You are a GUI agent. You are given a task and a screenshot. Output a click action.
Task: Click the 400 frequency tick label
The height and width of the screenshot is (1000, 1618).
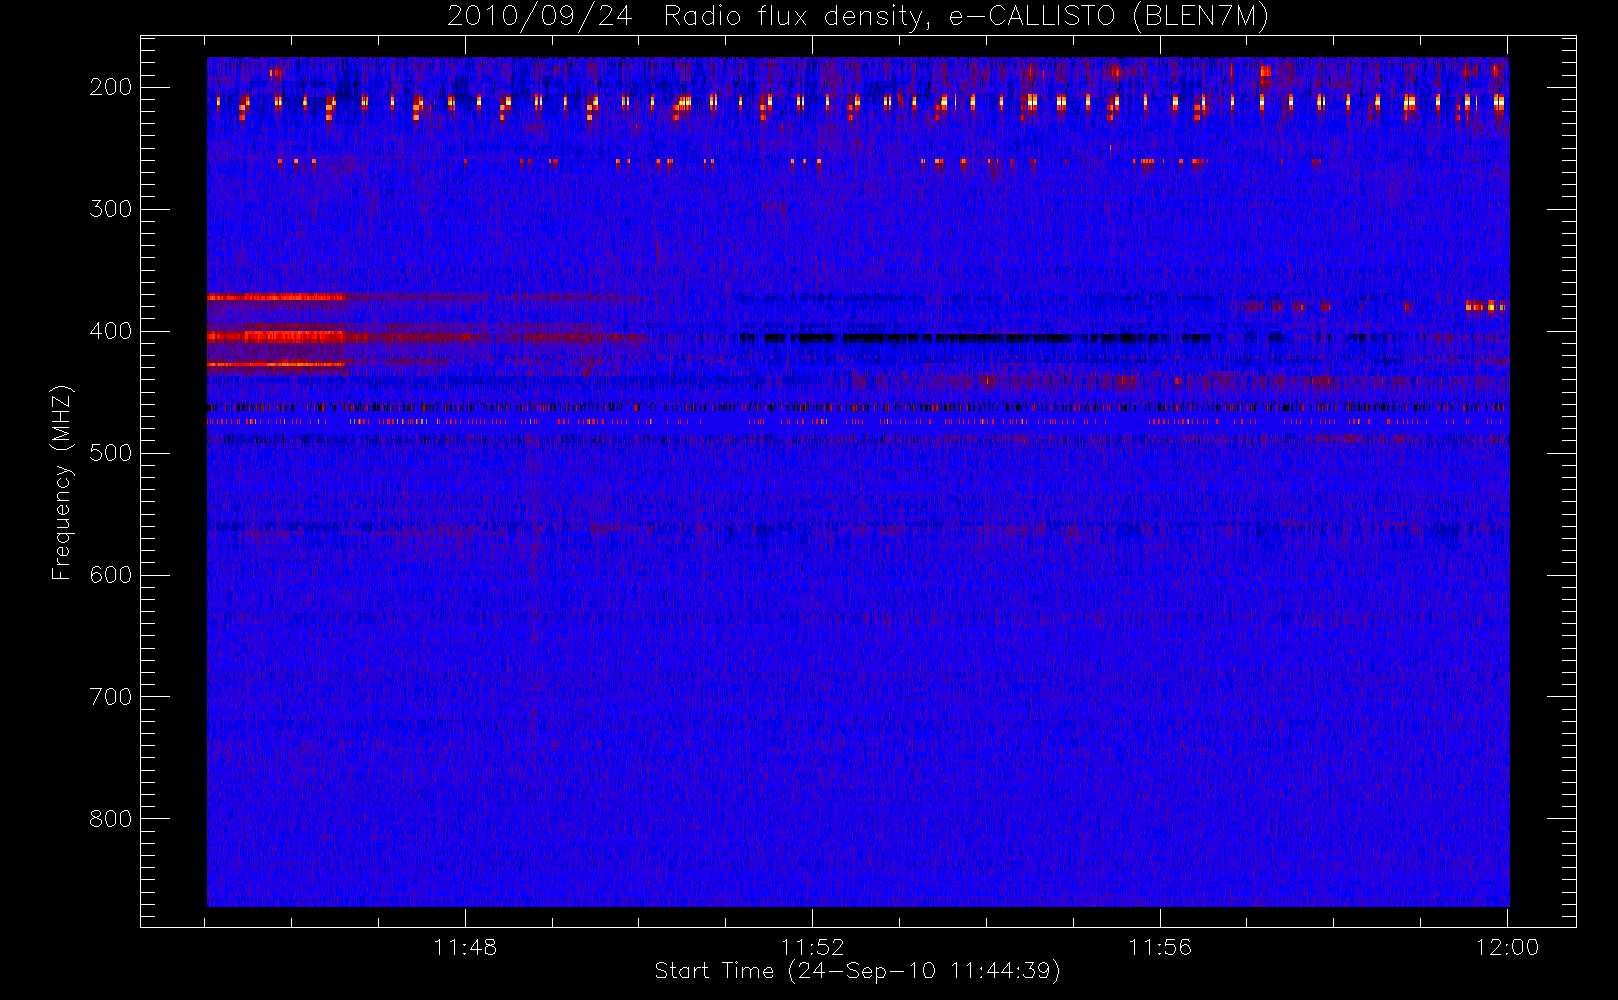[111, 331]
